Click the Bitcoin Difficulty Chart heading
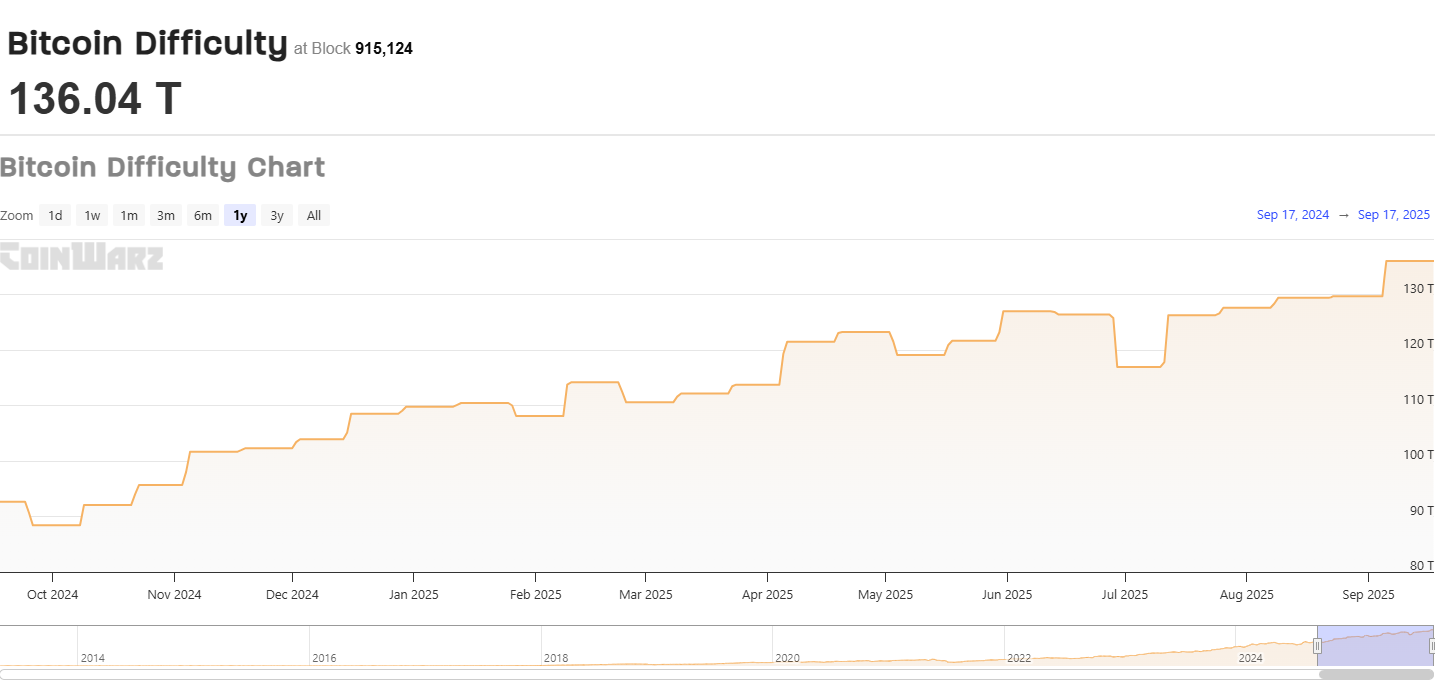 point(162,167)
